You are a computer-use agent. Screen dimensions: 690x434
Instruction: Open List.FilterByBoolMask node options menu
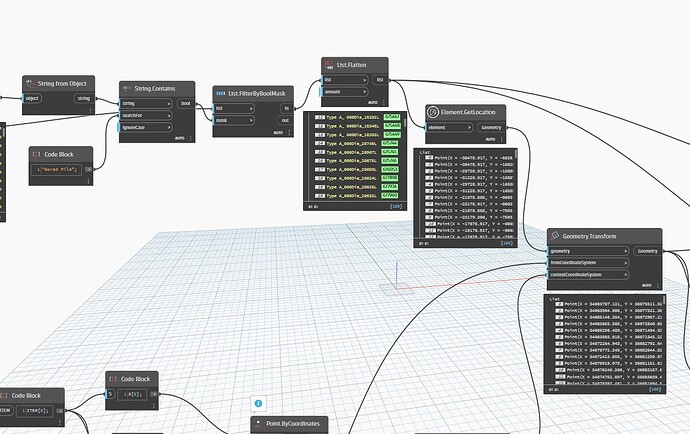tap(289, 132)
